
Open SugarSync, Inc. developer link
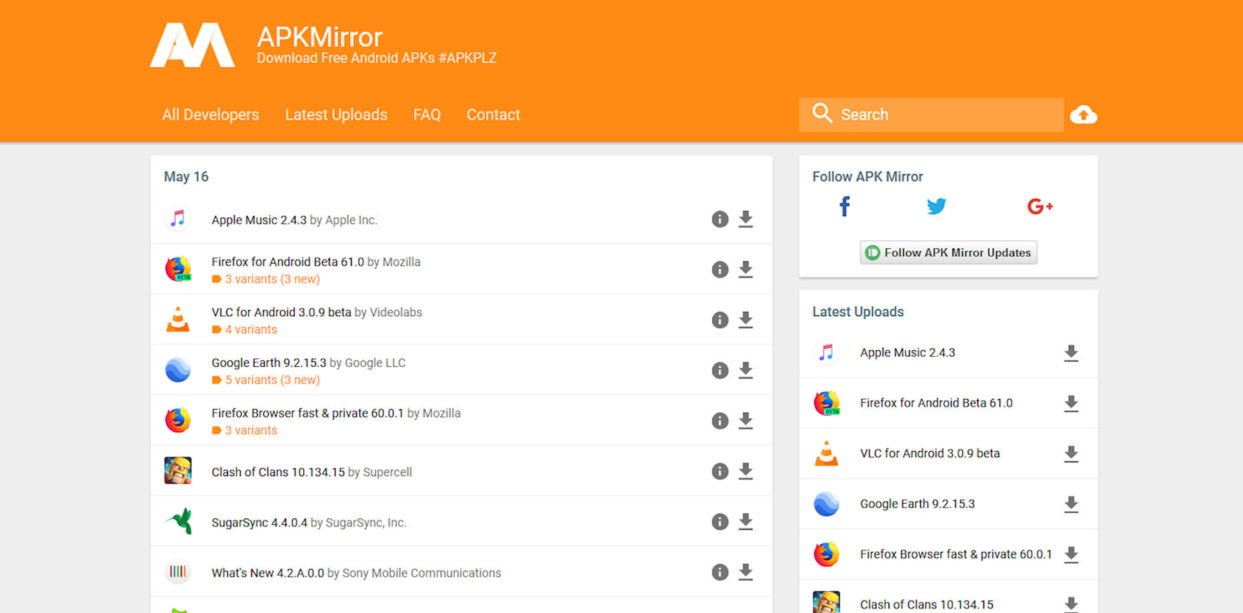tap(366, 523)
